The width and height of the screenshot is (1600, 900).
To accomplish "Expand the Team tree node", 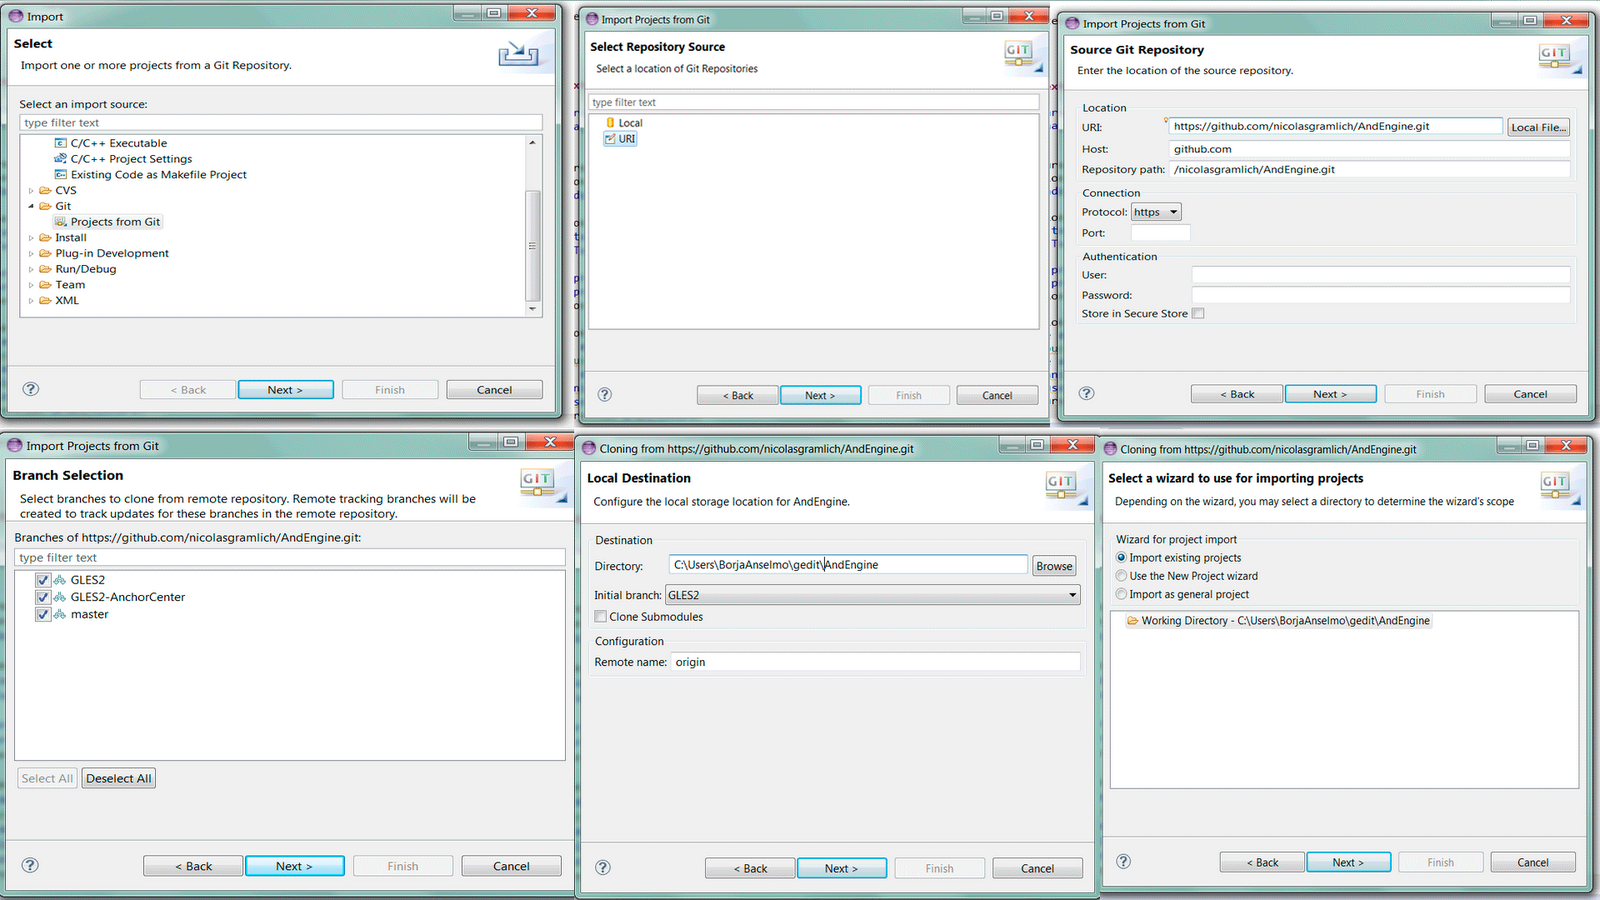I will 31,285.
